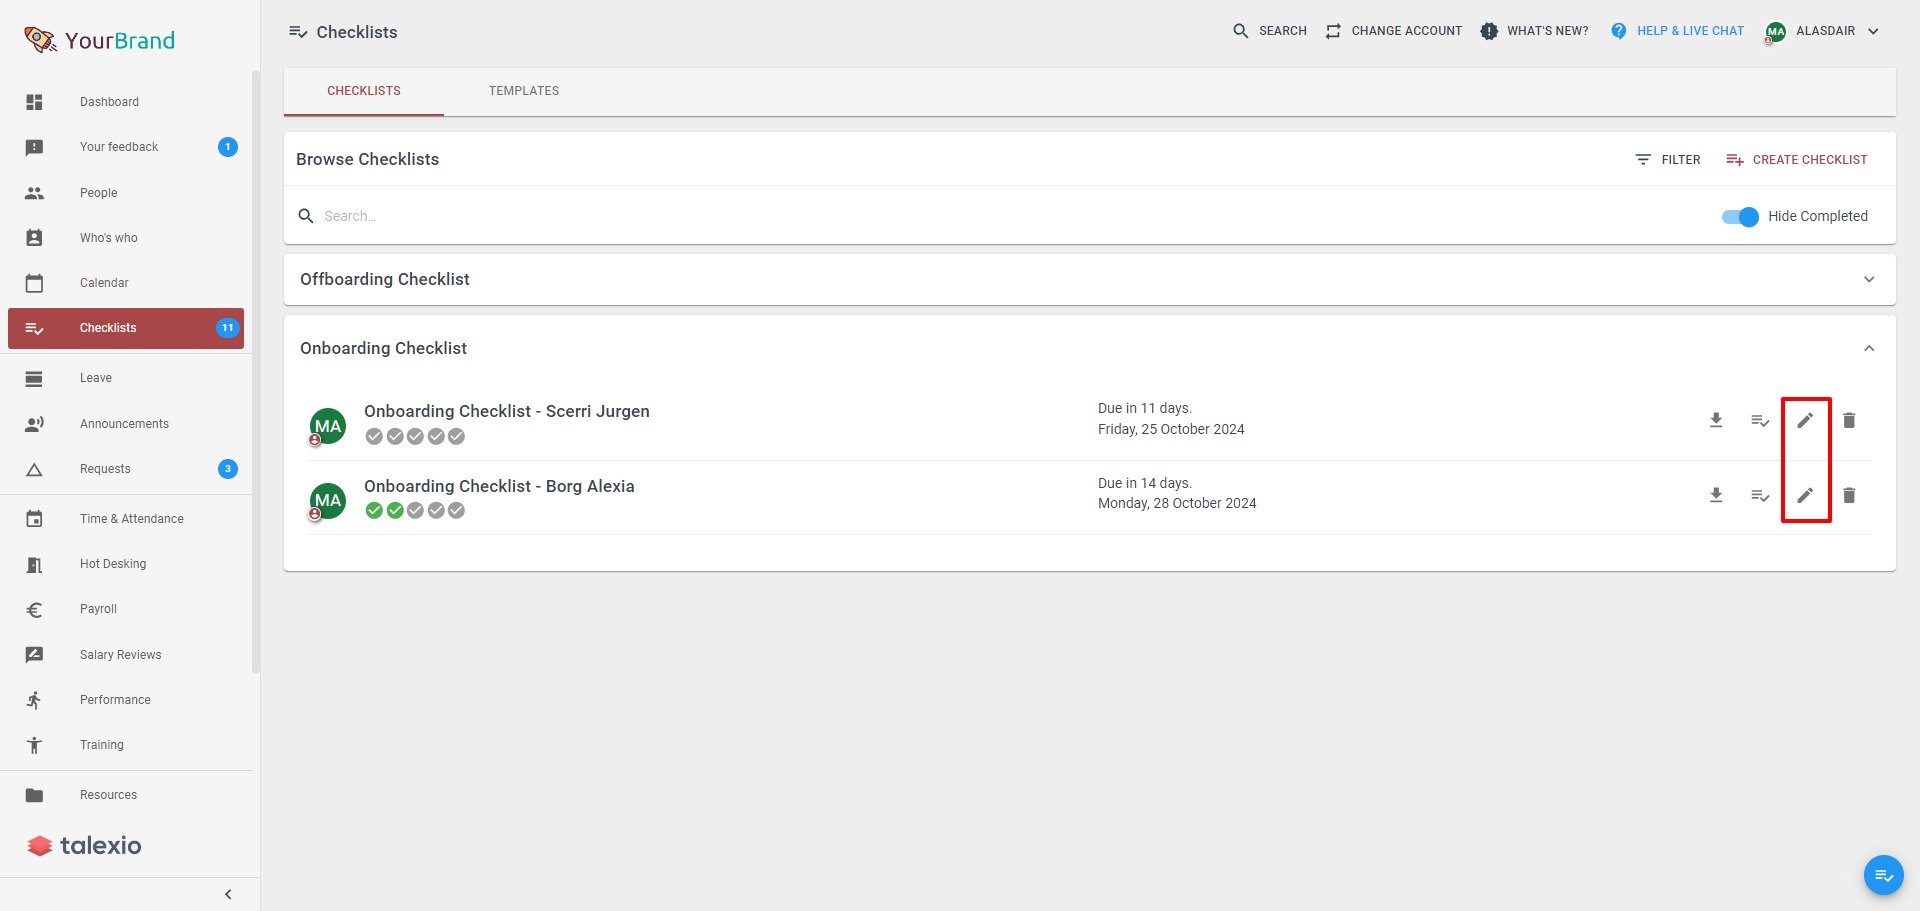This screenshot has width=1920, height=911.
Task: Go to People section
Action: click(x=126, y=193)
